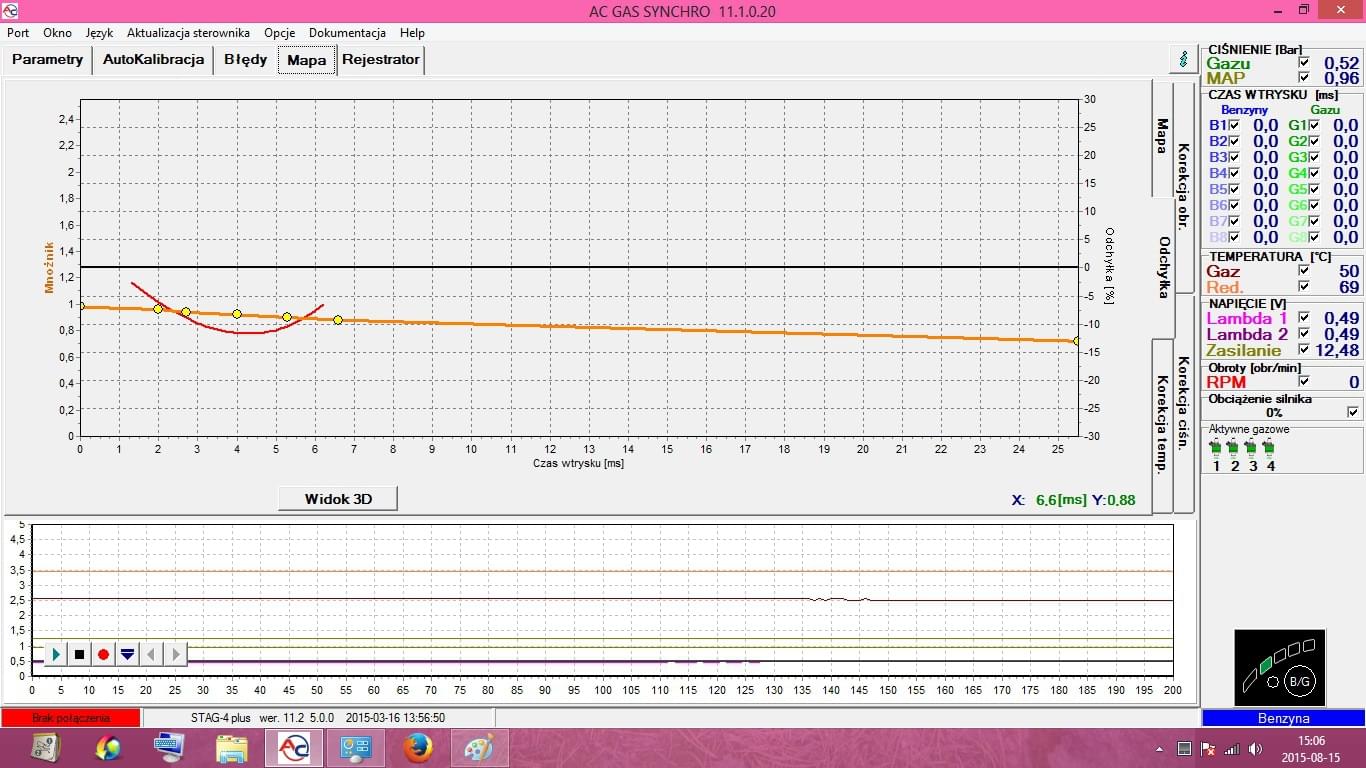The image size is (1366, 768).
Task: Start recording with the red circle button
Action: (x=103, y=654)
